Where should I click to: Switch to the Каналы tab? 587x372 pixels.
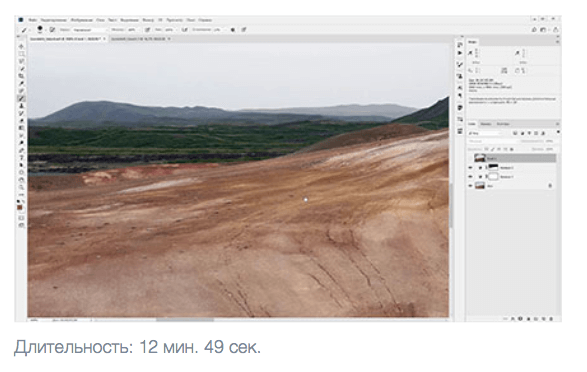(x=486, y=124)
